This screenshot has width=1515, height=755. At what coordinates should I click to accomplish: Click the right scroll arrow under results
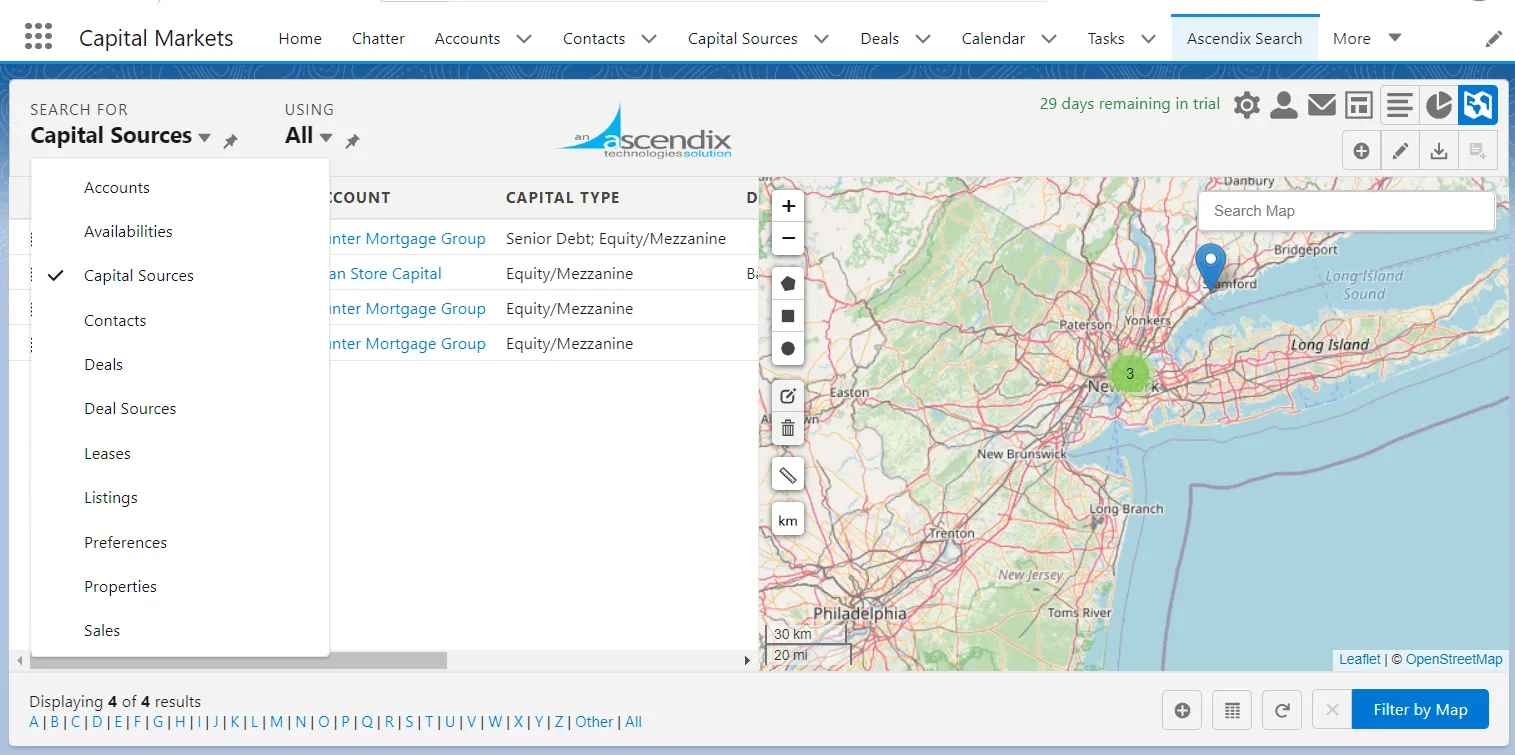pyautogui.click(x=747, y=661)
